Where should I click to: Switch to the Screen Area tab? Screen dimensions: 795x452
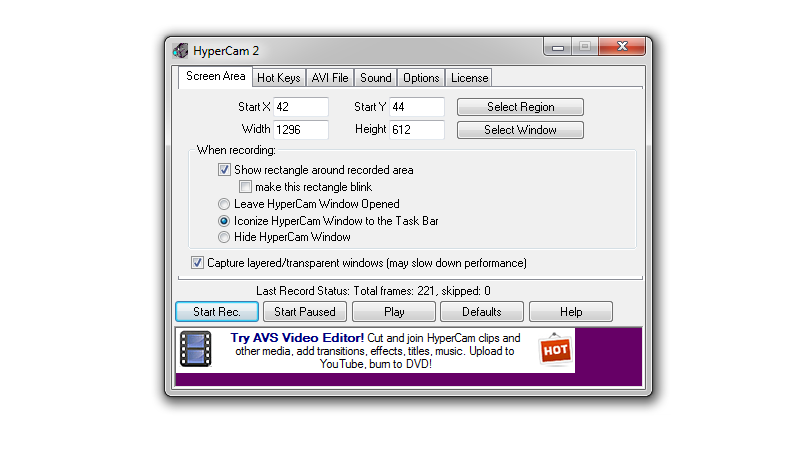(x=215, y=77)
